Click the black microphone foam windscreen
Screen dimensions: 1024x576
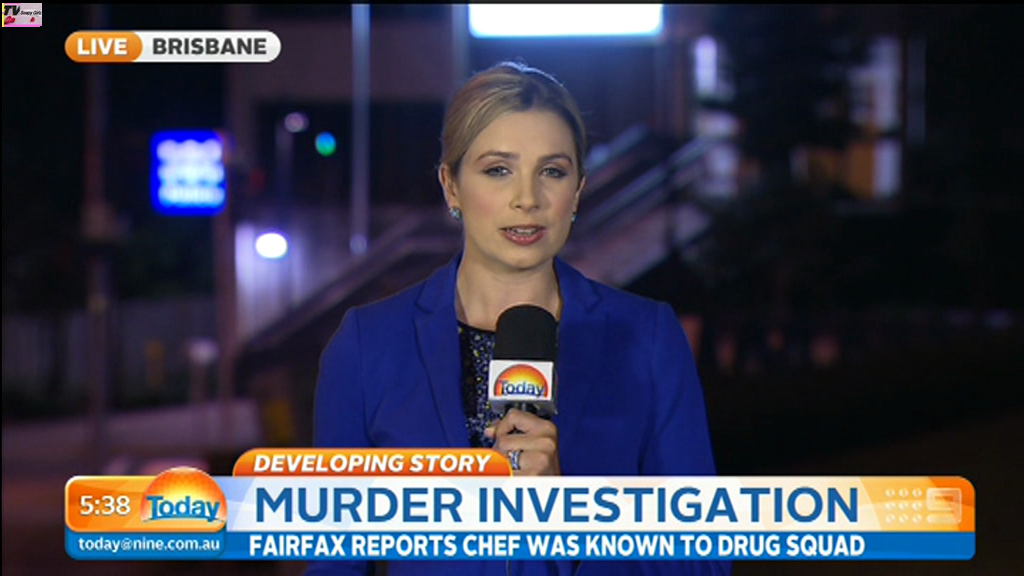(525, 330)
